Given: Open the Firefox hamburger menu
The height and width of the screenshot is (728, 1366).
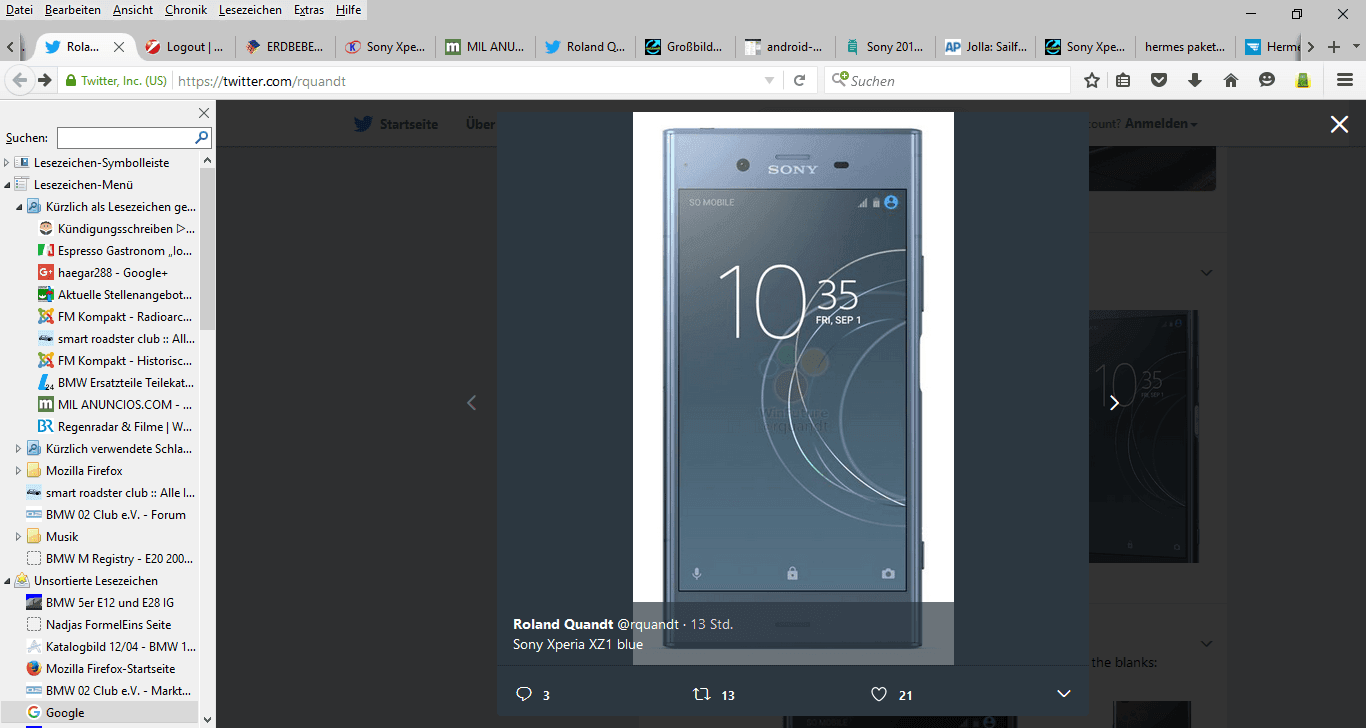Looking at the screenshot, I should pos(1345,80).
